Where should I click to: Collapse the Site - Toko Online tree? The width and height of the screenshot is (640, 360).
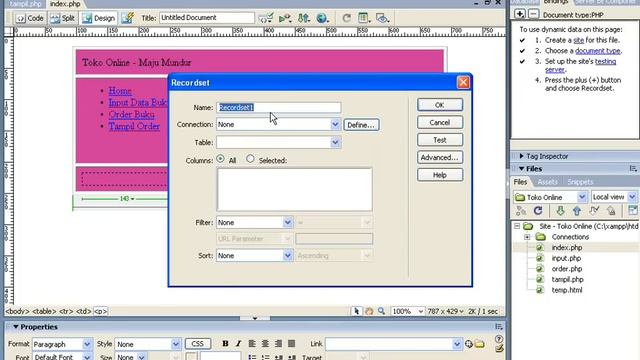click(517, 226)
